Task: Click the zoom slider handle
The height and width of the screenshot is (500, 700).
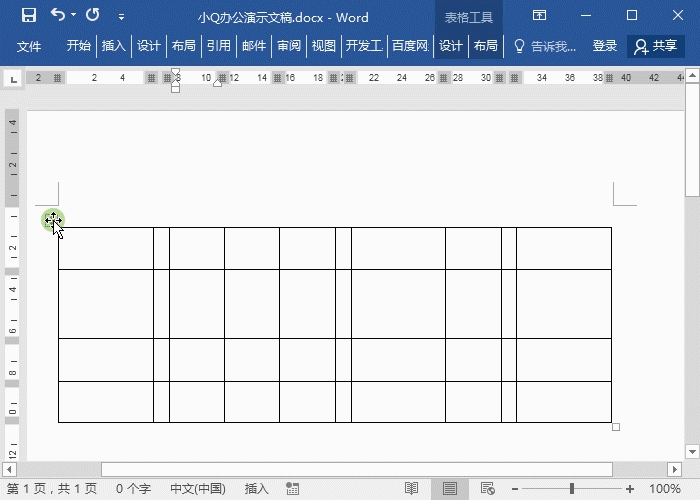Action: pyautogui.click(x=571, y=489)
